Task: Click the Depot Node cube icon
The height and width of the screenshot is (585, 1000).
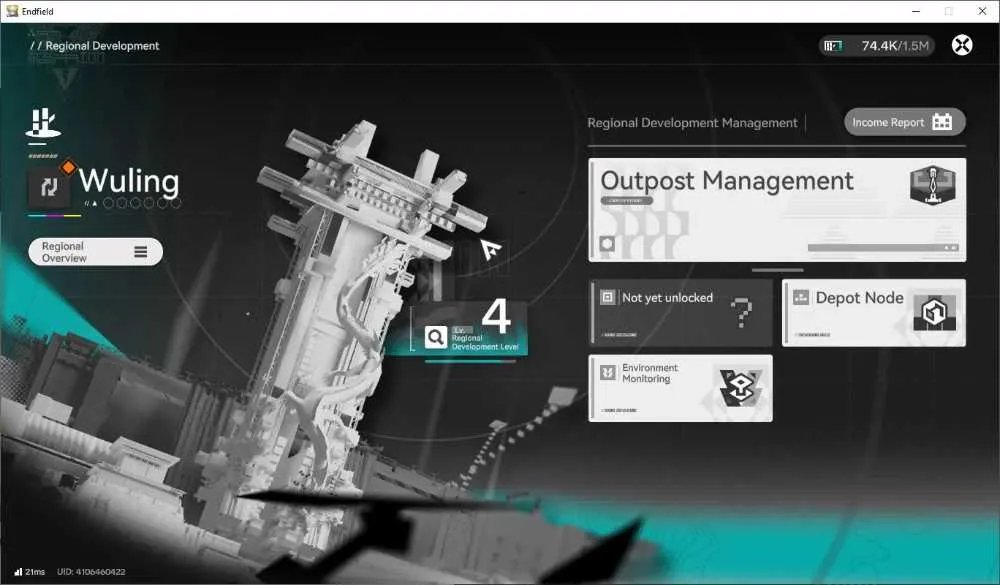Action: point(935,313)
